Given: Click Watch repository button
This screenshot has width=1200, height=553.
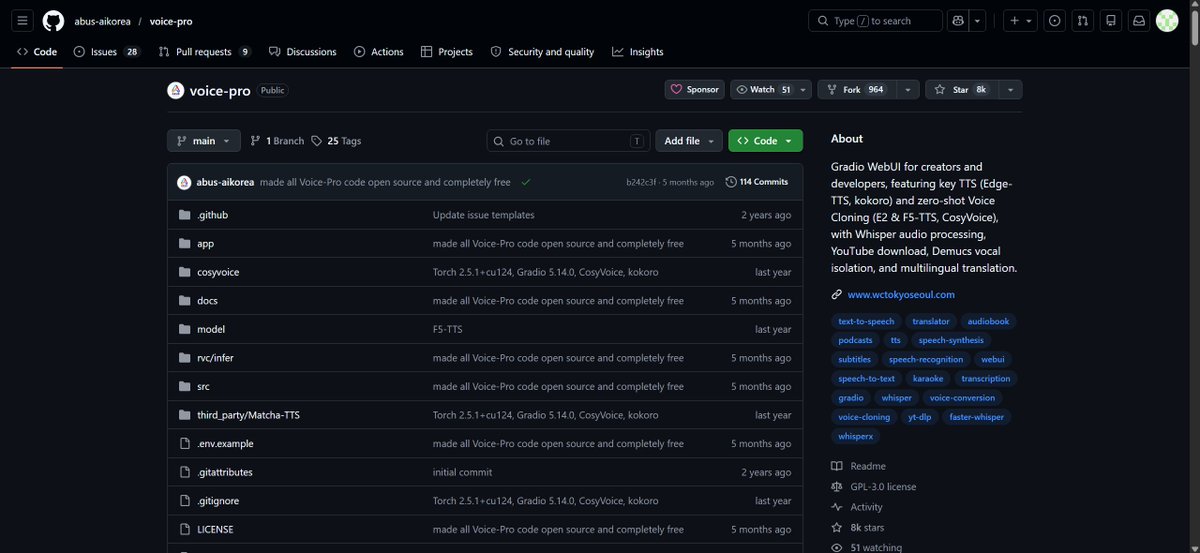Looking at the screenshot, I should click(764, 89).
